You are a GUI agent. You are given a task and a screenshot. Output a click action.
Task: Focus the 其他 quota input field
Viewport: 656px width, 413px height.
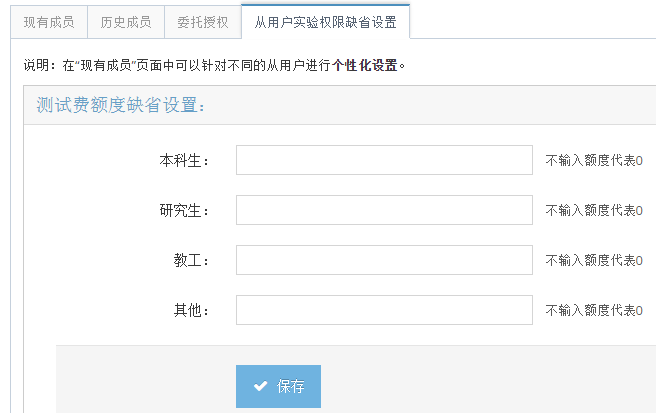click(x=384, y=310)
